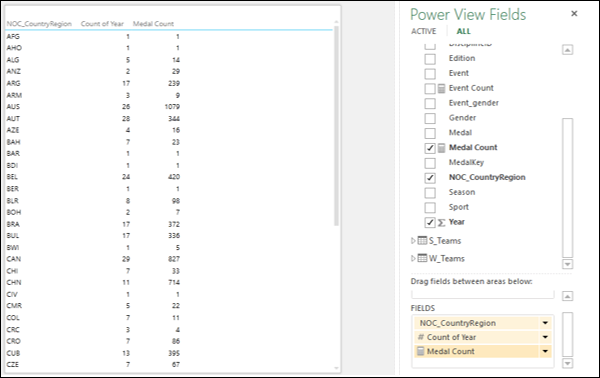Click the CAN country code cell

(13, 259)
